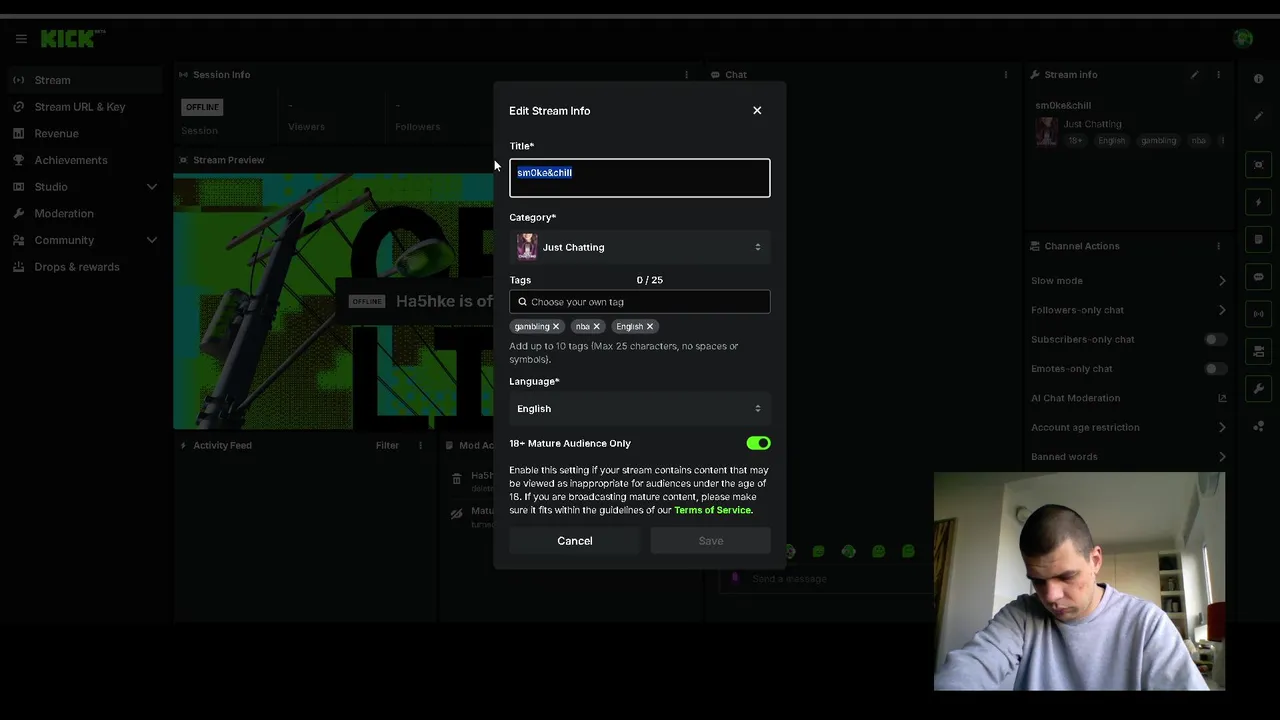Viewport: 1280px width, 720px height.
Task: Toggle the Session info broadcast icon
Action: 1259,314
